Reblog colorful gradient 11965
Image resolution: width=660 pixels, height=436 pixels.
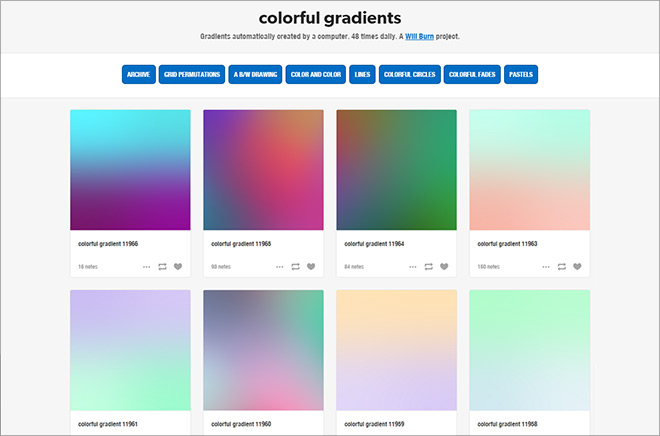tap(295, 266)
